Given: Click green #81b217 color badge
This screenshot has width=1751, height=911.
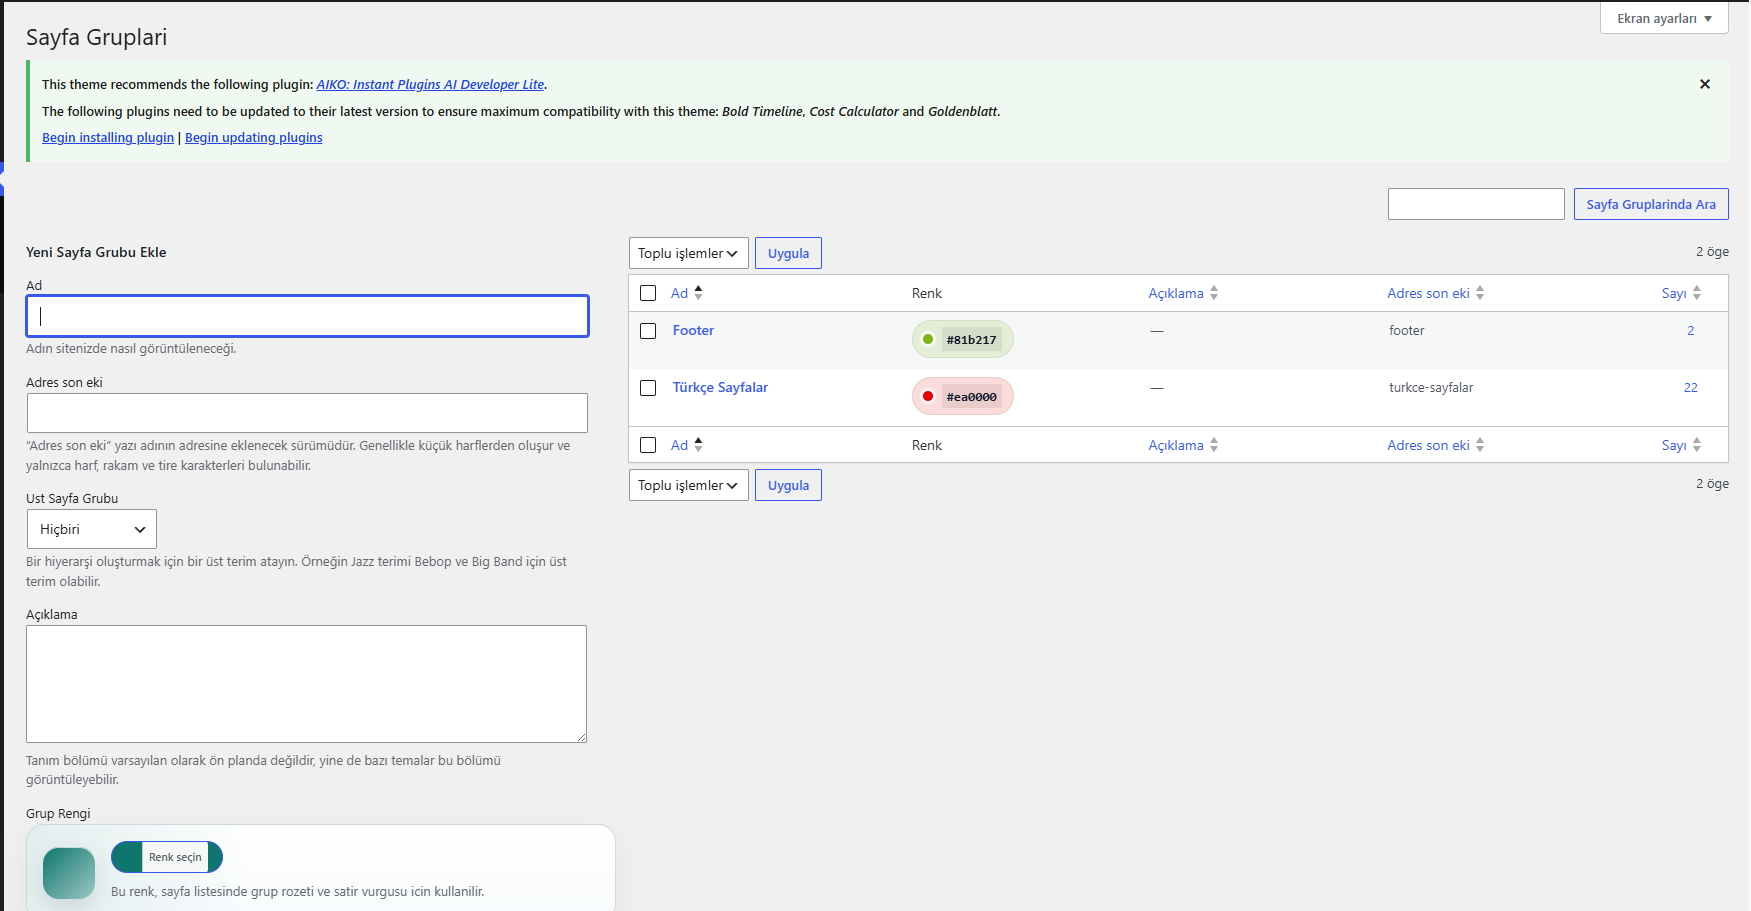Looking at the screenshot, I should pyautogui.click(x=963, y=339).
